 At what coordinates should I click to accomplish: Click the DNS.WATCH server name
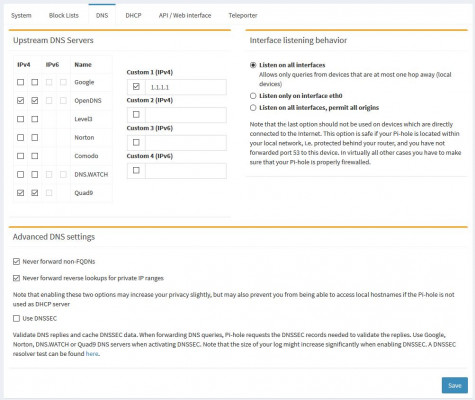91,174
